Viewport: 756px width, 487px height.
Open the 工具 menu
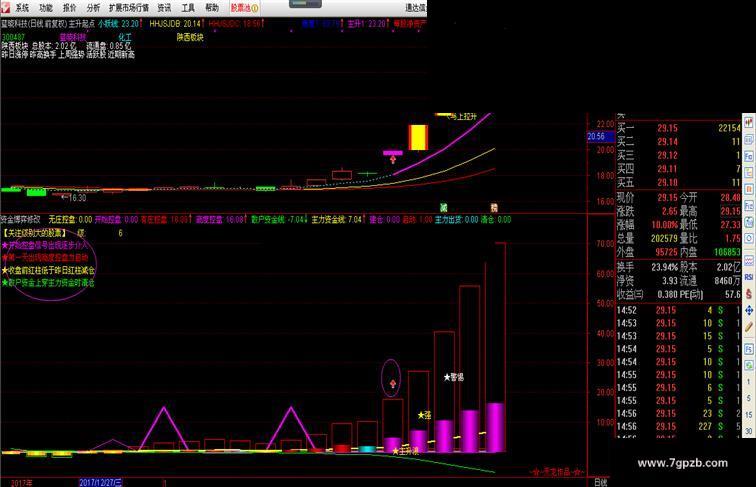tap(188, 8)
